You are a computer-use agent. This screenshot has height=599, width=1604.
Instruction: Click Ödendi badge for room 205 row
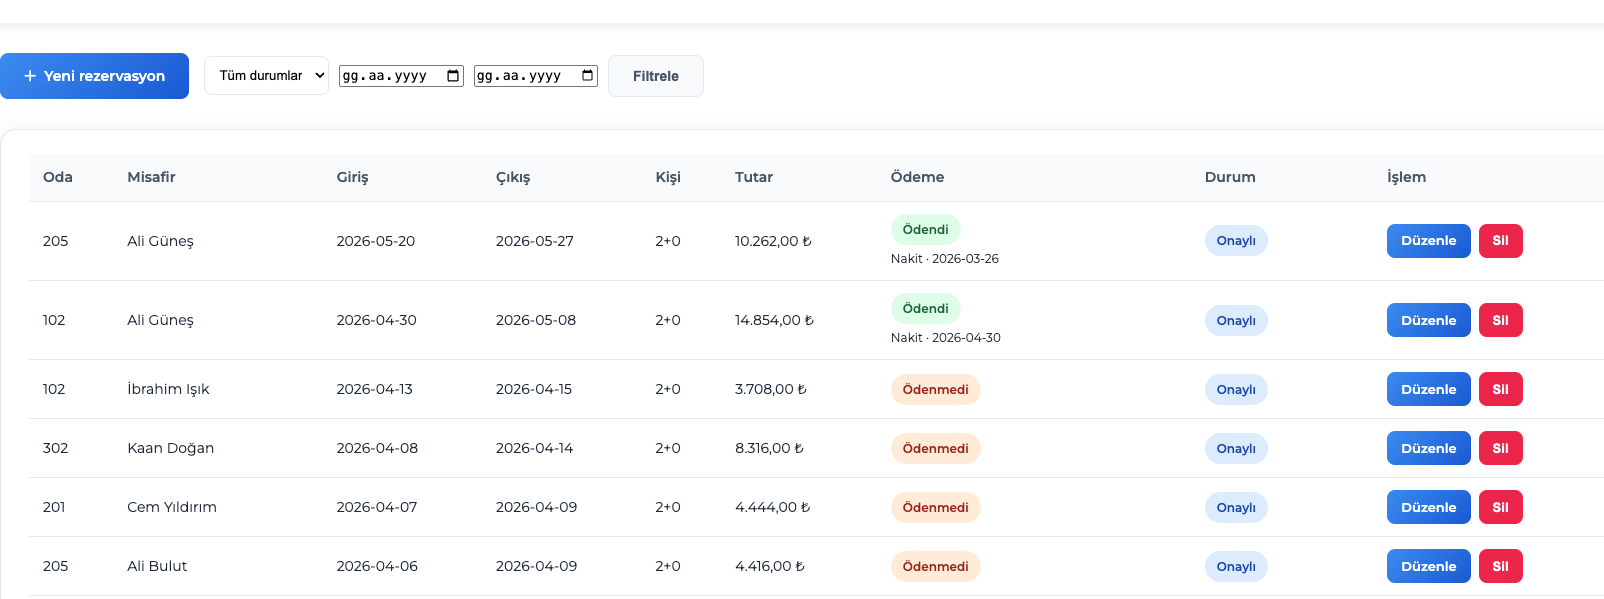[925, 230]
